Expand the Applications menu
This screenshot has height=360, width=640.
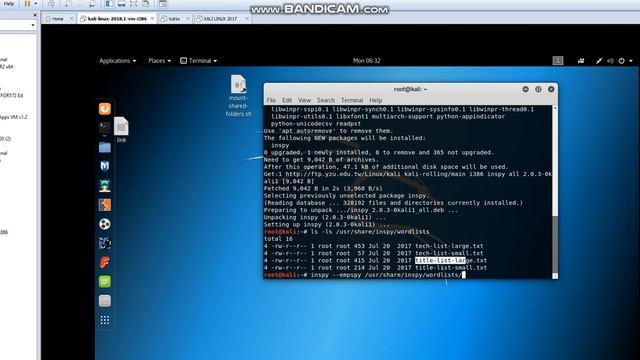tap(118, 61)
